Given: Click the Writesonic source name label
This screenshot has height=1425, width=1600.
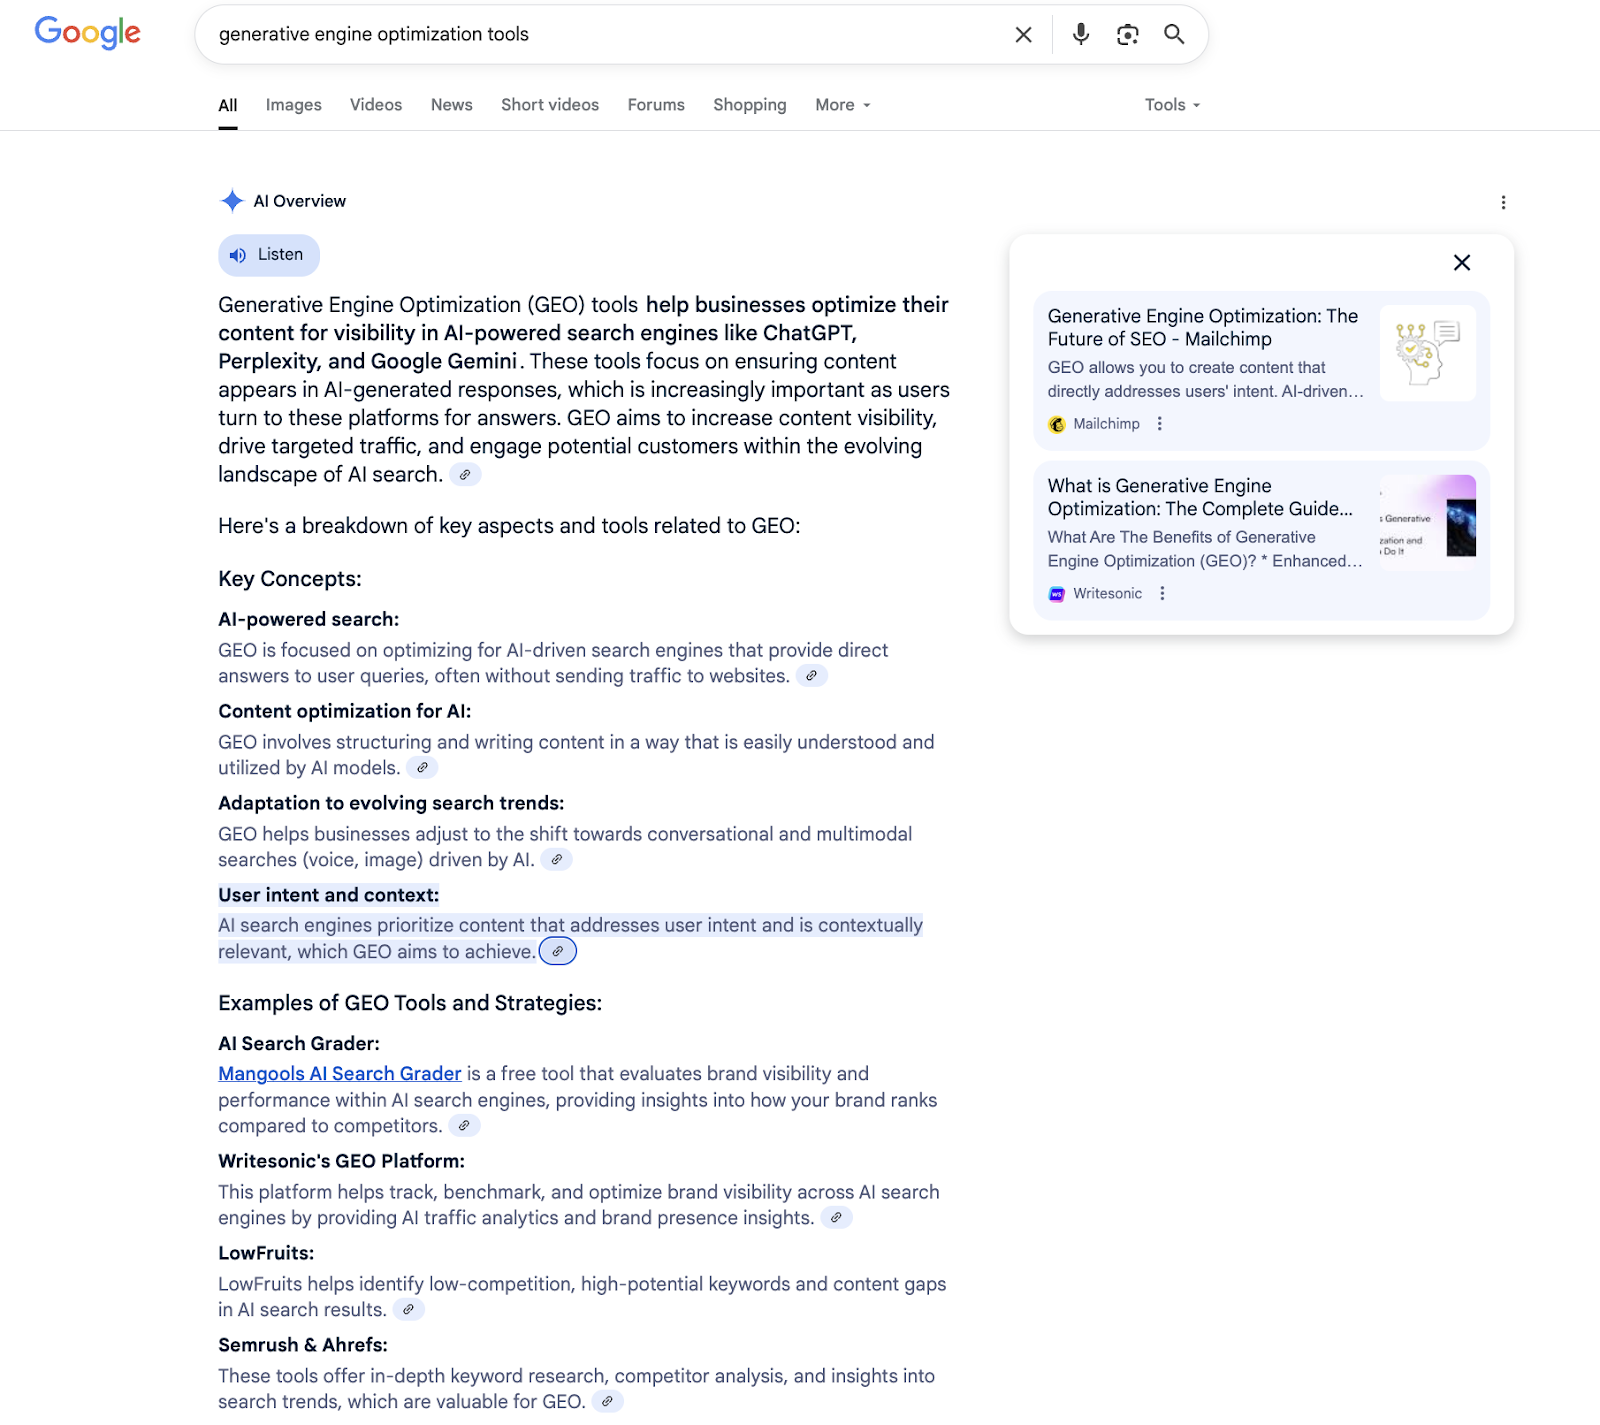Looking at the screenshot, I should click(x=1107, y=594).
